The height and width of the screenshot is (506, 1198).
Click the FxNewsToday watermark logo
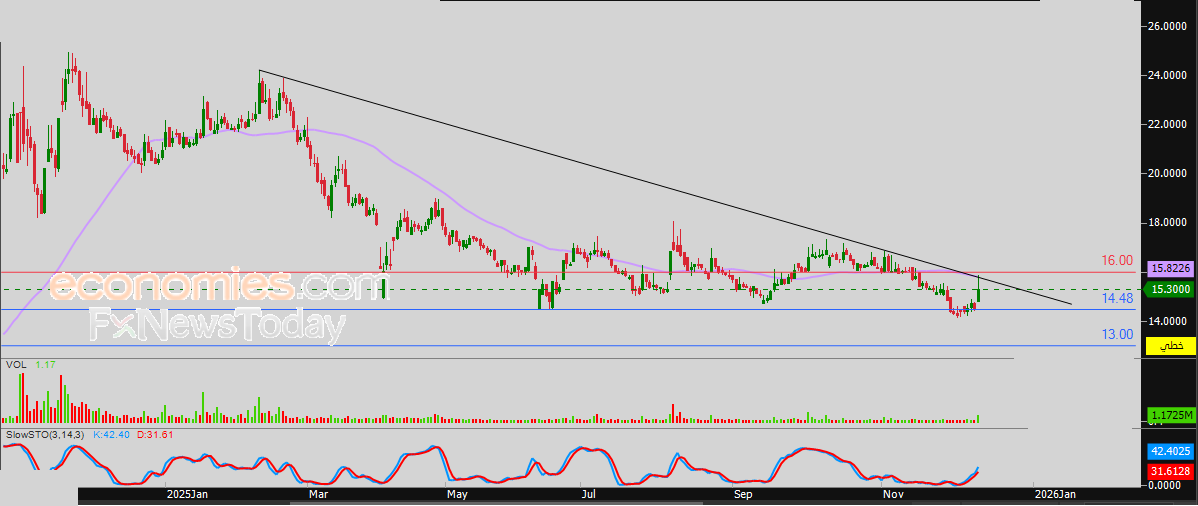(217, 326)
